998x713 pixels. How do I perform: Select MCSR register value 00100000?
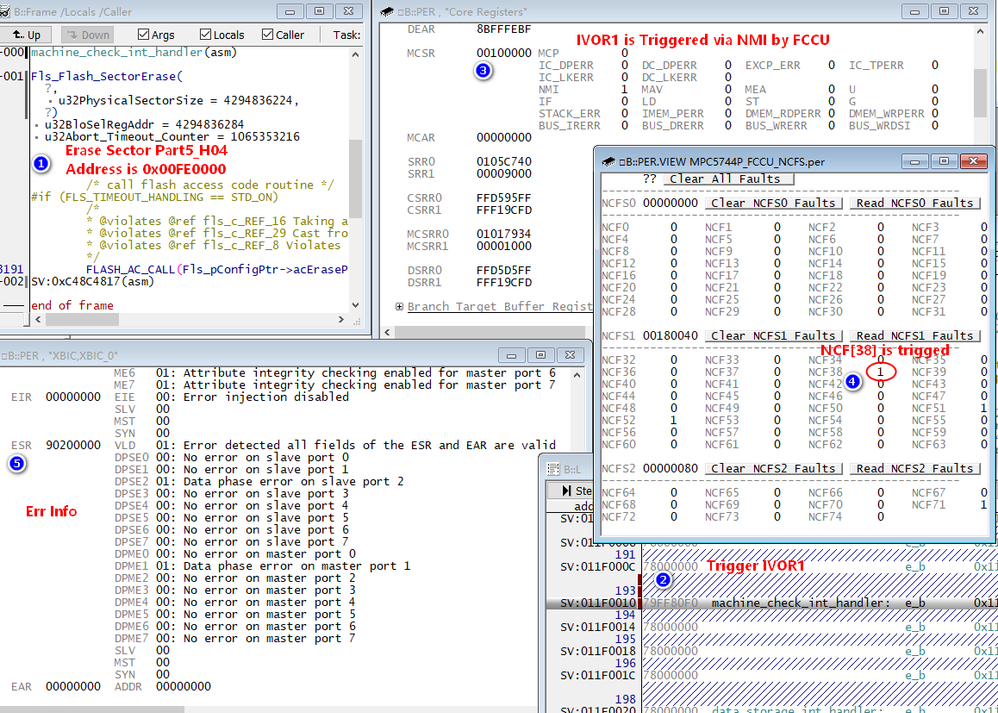coord(503,53)
